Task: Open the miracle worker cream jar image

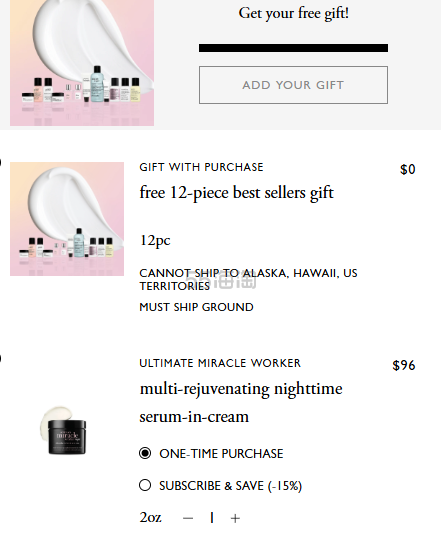Action: click(63, 430)
